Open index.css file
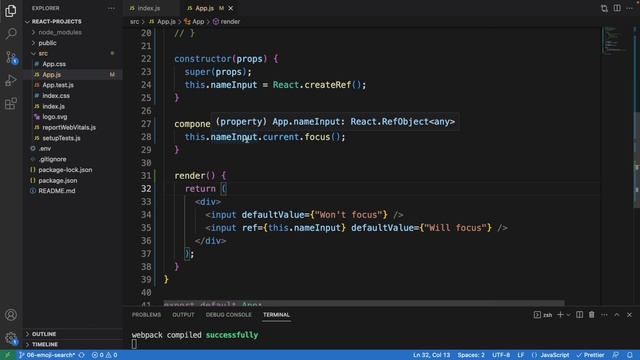640x360 pixels. pyautogui.click(x=56, y=96)
